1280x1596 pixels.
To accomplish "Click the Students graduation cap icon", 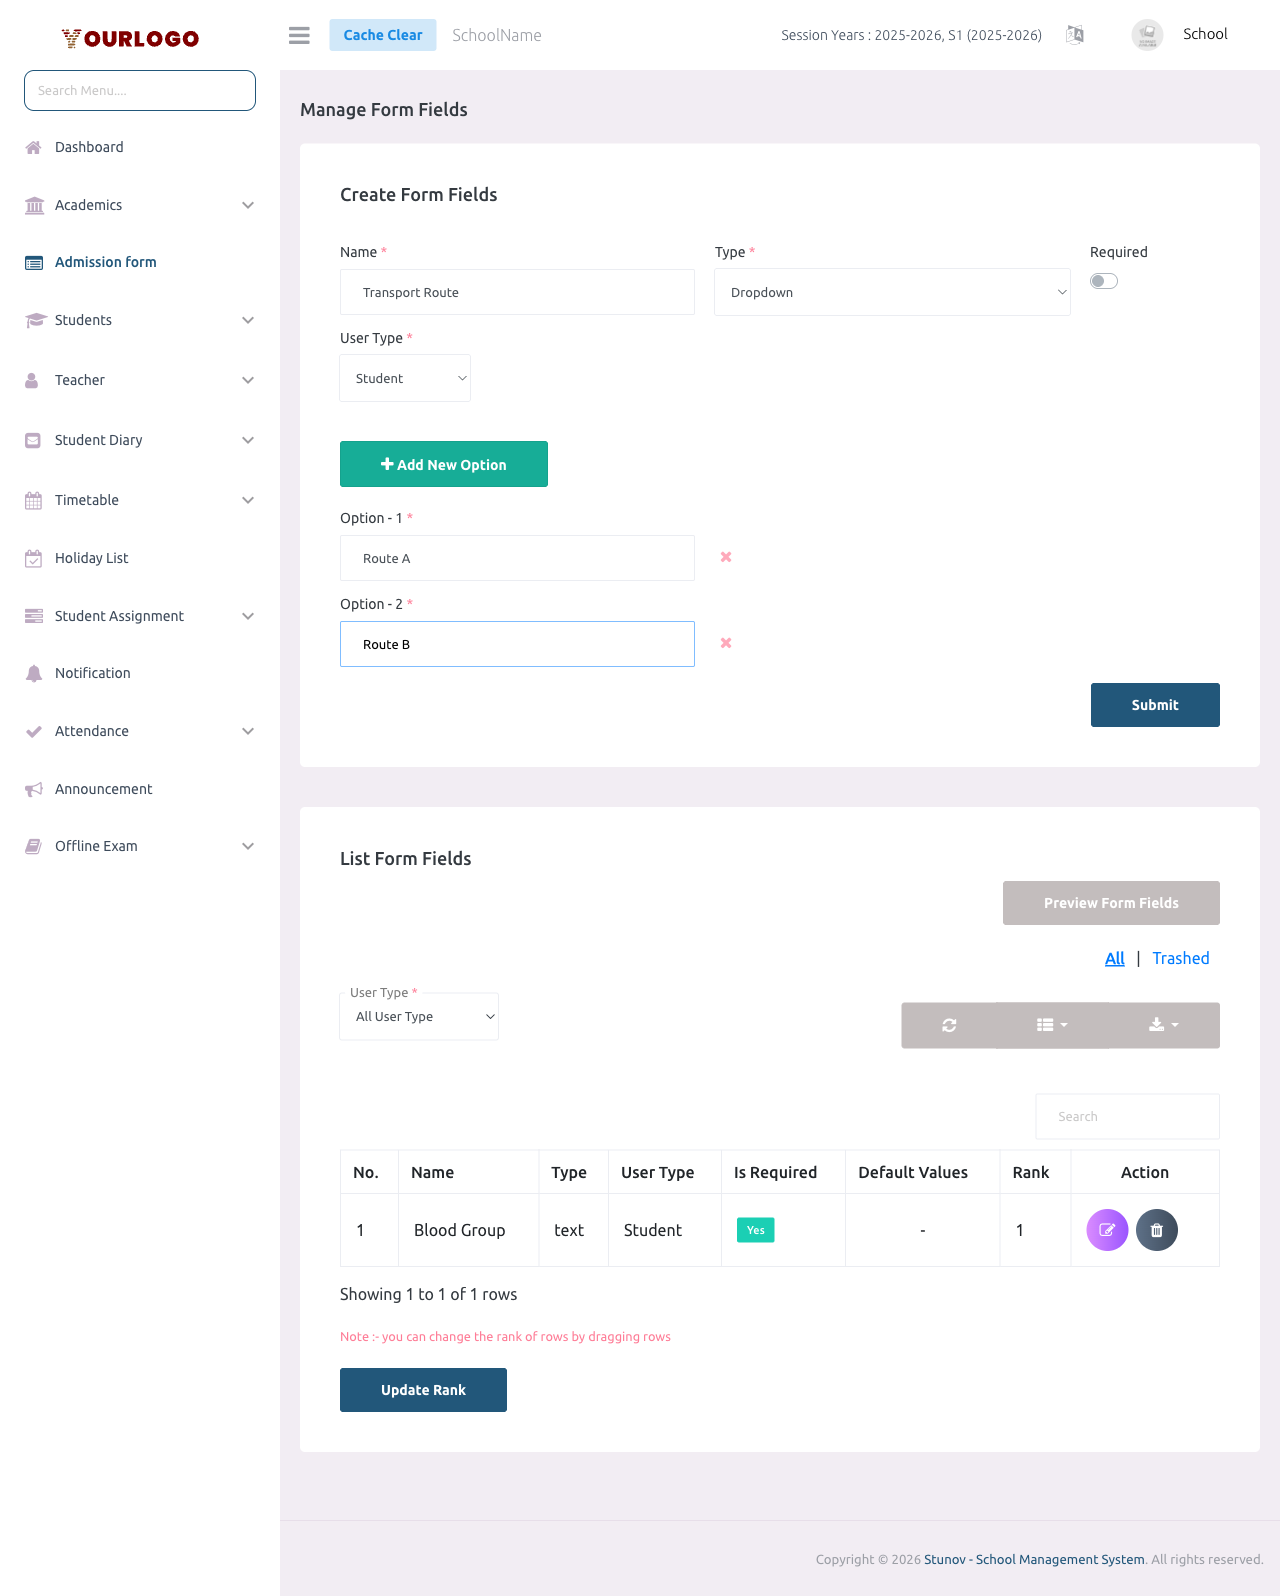I will coord(35,320).
